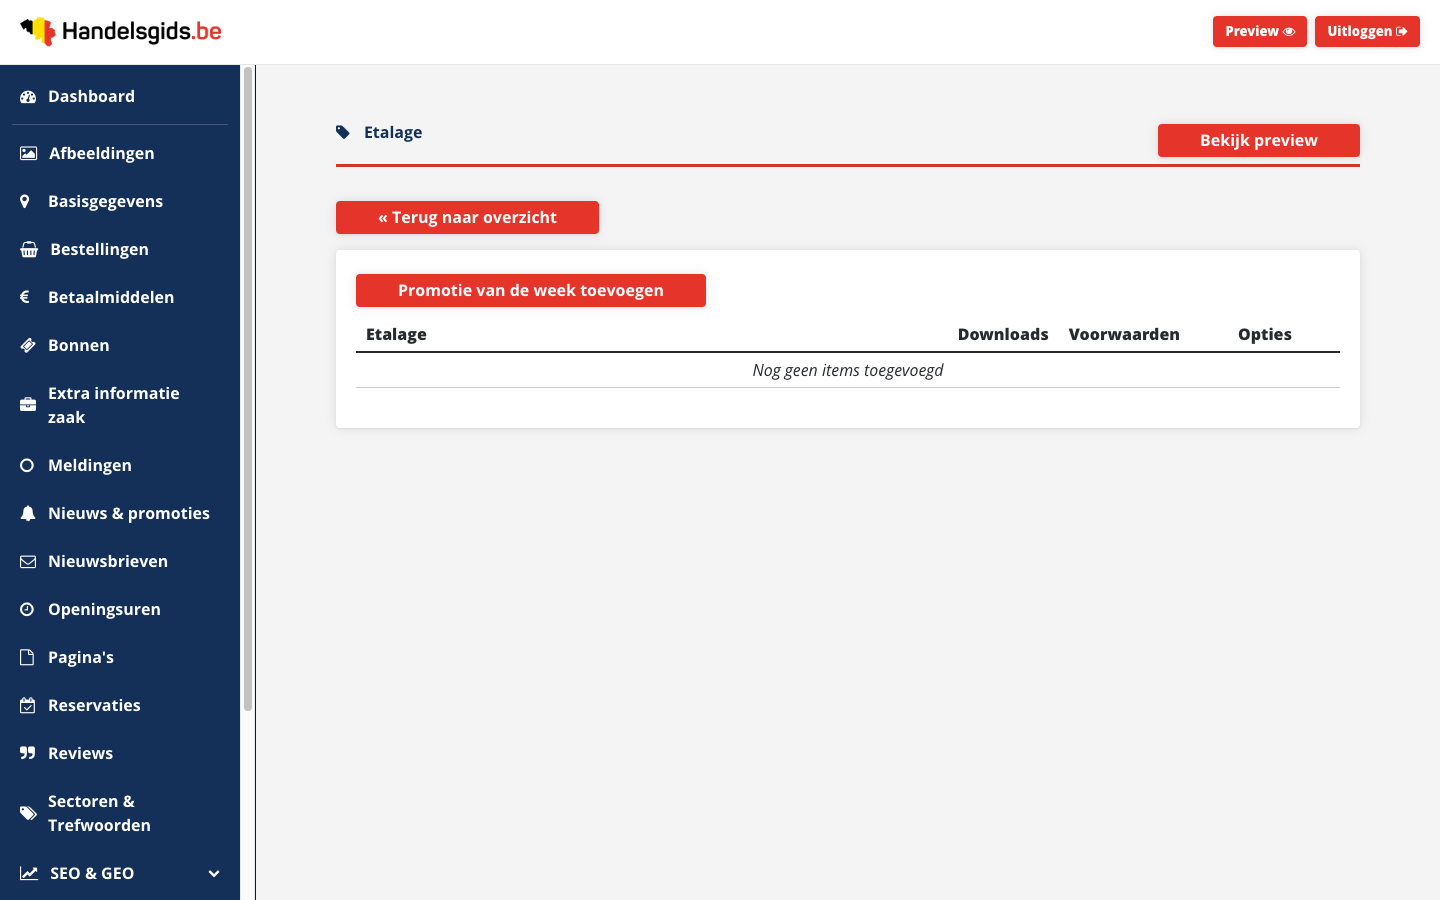
Task: Click the Bestellingen basket icon
Action: pos(29,249)
